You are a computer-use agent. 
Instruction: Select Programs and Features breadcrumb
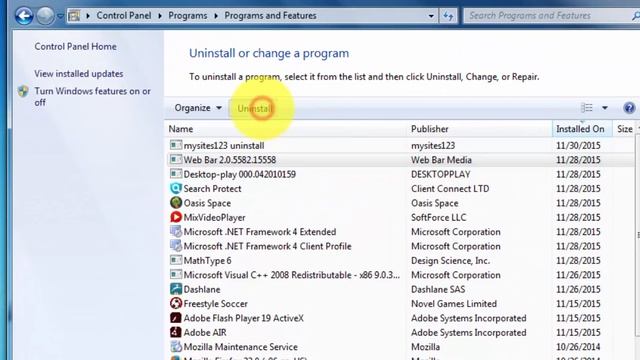(x=270, y=16)
